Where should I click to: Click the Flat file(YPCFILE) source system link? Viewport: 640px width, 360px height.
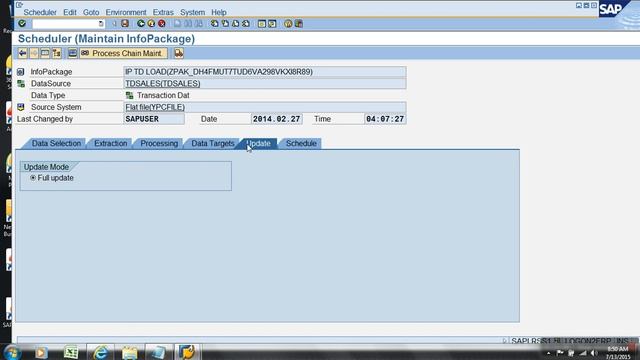point(155,107)
